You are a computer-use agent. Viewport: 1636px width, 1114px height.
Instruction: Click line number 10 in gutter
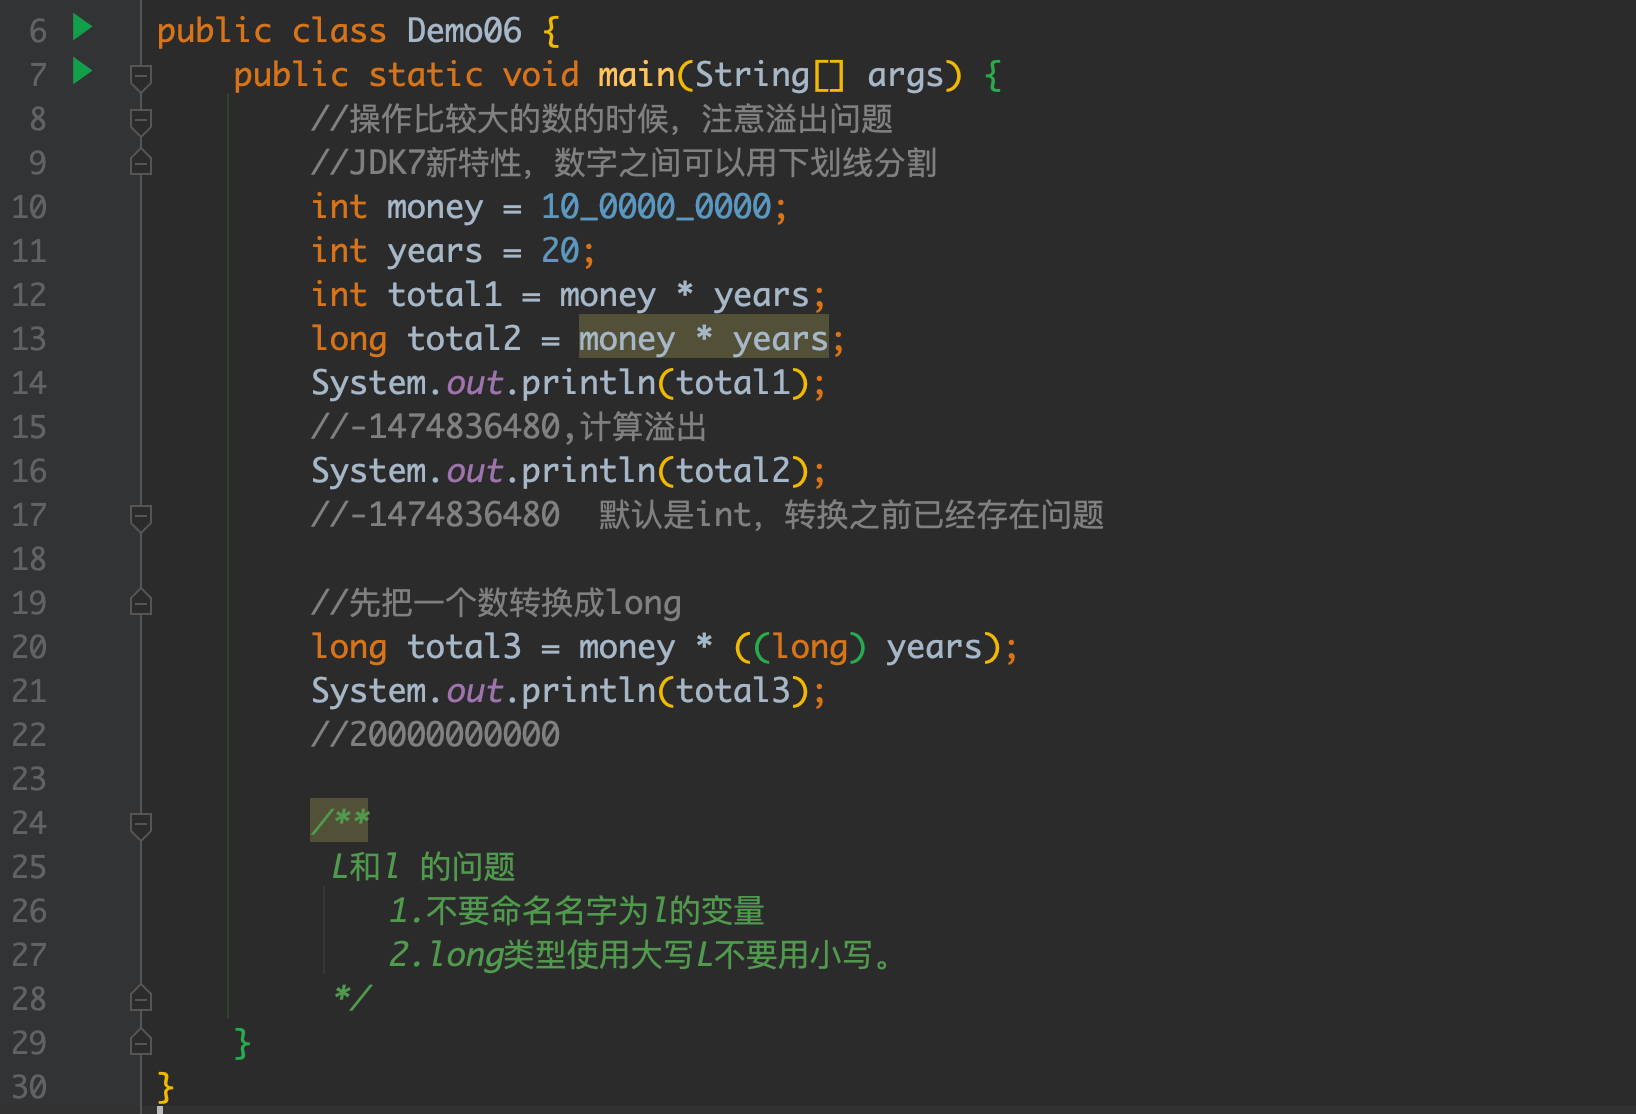pos(29,207)
